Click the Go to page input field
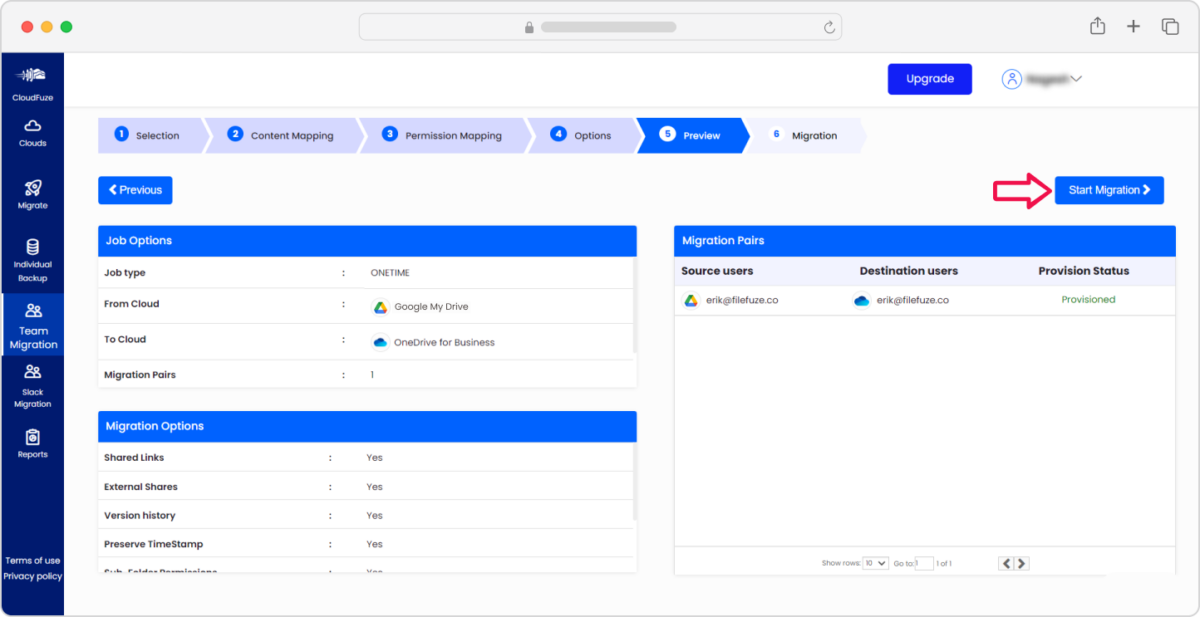The image size is (1200, 617). coord(925,563)
